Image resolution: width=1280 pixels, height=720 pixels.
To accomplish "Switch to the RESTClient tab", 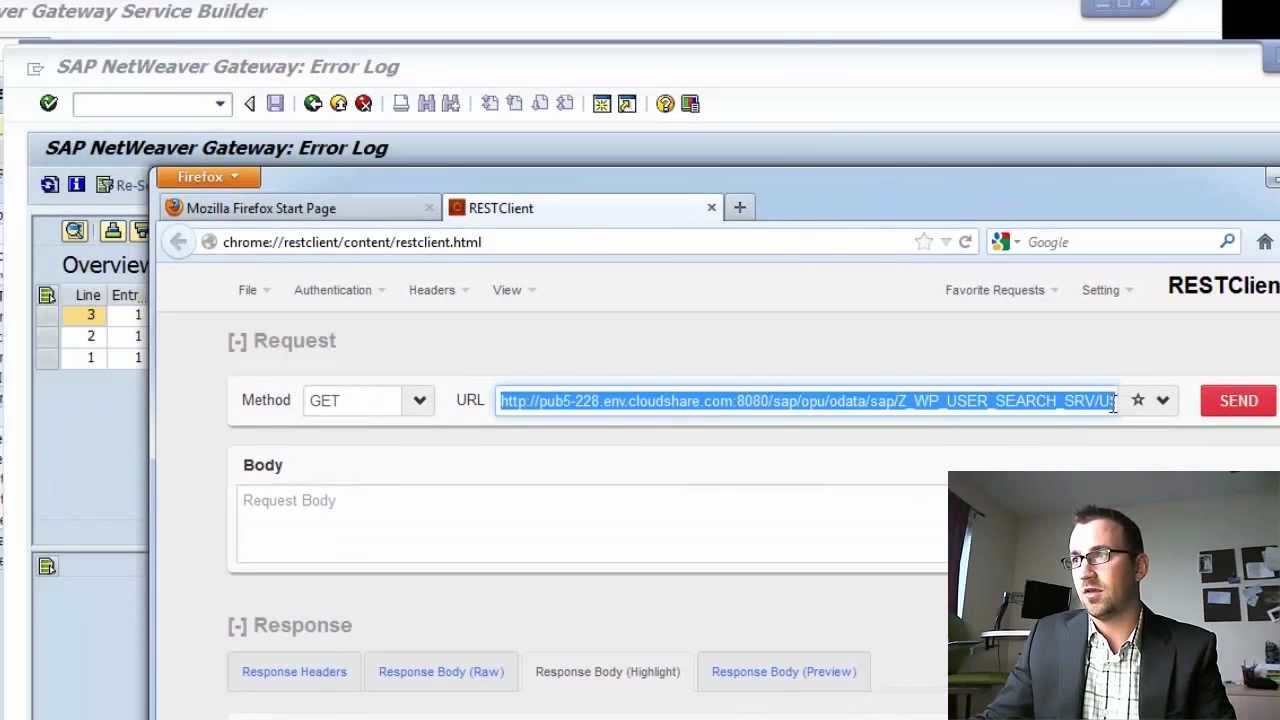I will 583,208.
